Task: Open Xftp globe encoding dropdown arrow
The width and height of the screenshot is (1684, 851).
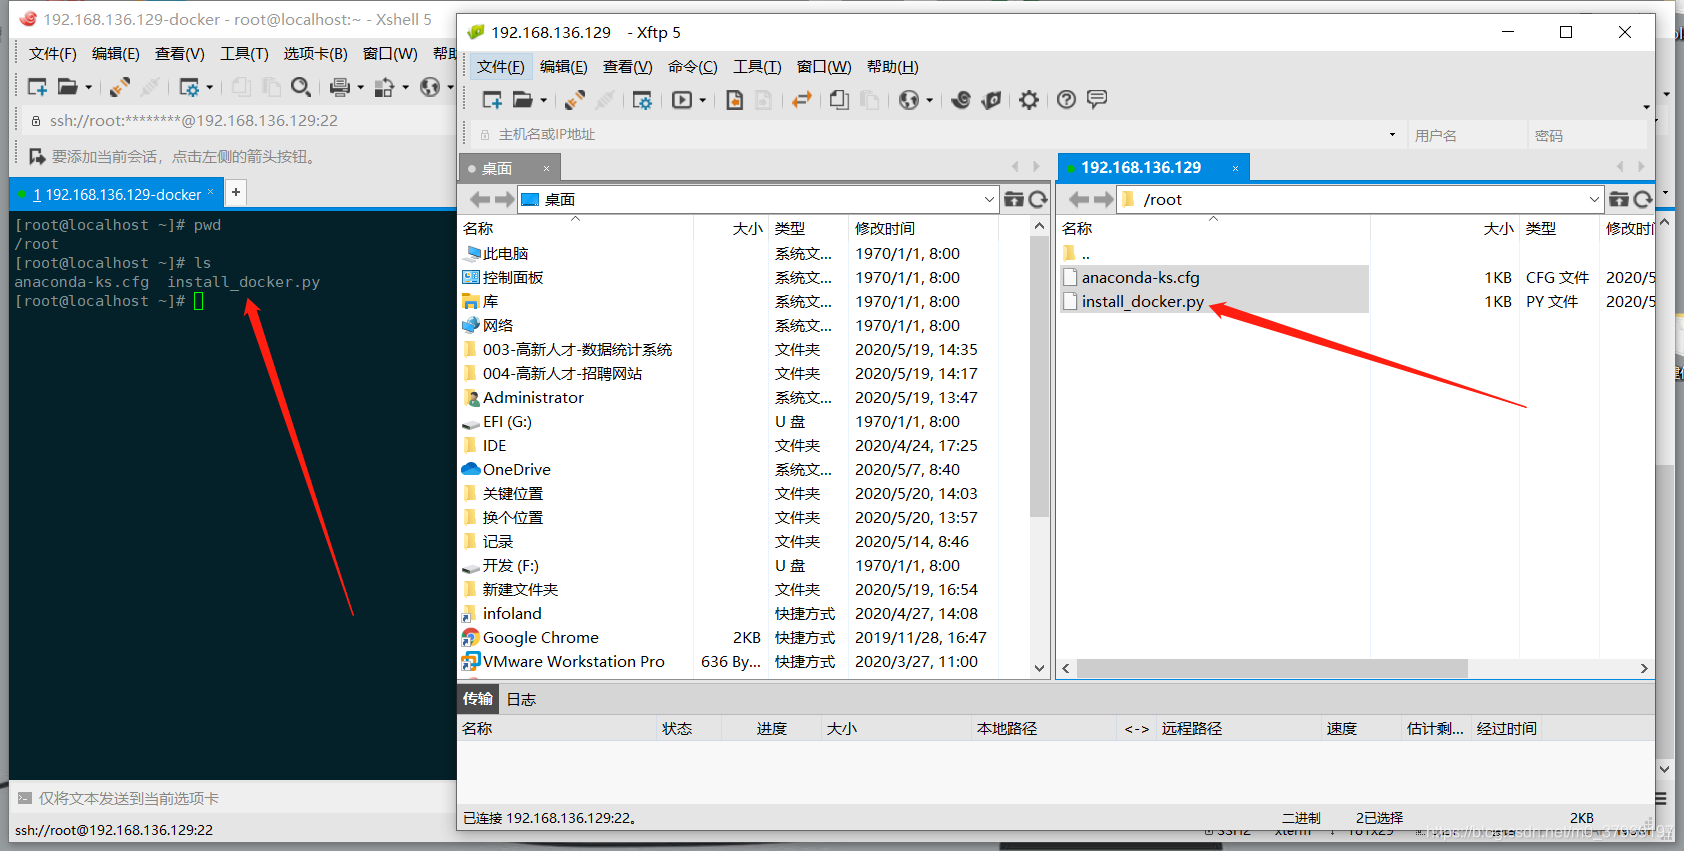Action: [929, 100]
